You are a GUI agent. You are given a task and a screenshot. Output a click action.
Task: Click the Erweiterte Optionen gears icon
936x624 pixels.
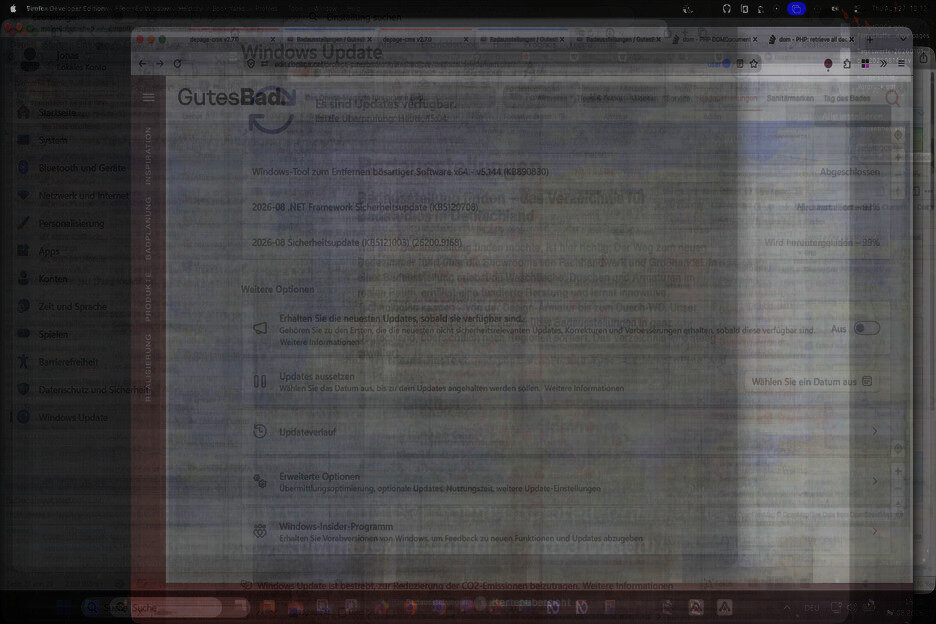pyautogui.click(x=260, y=481)
